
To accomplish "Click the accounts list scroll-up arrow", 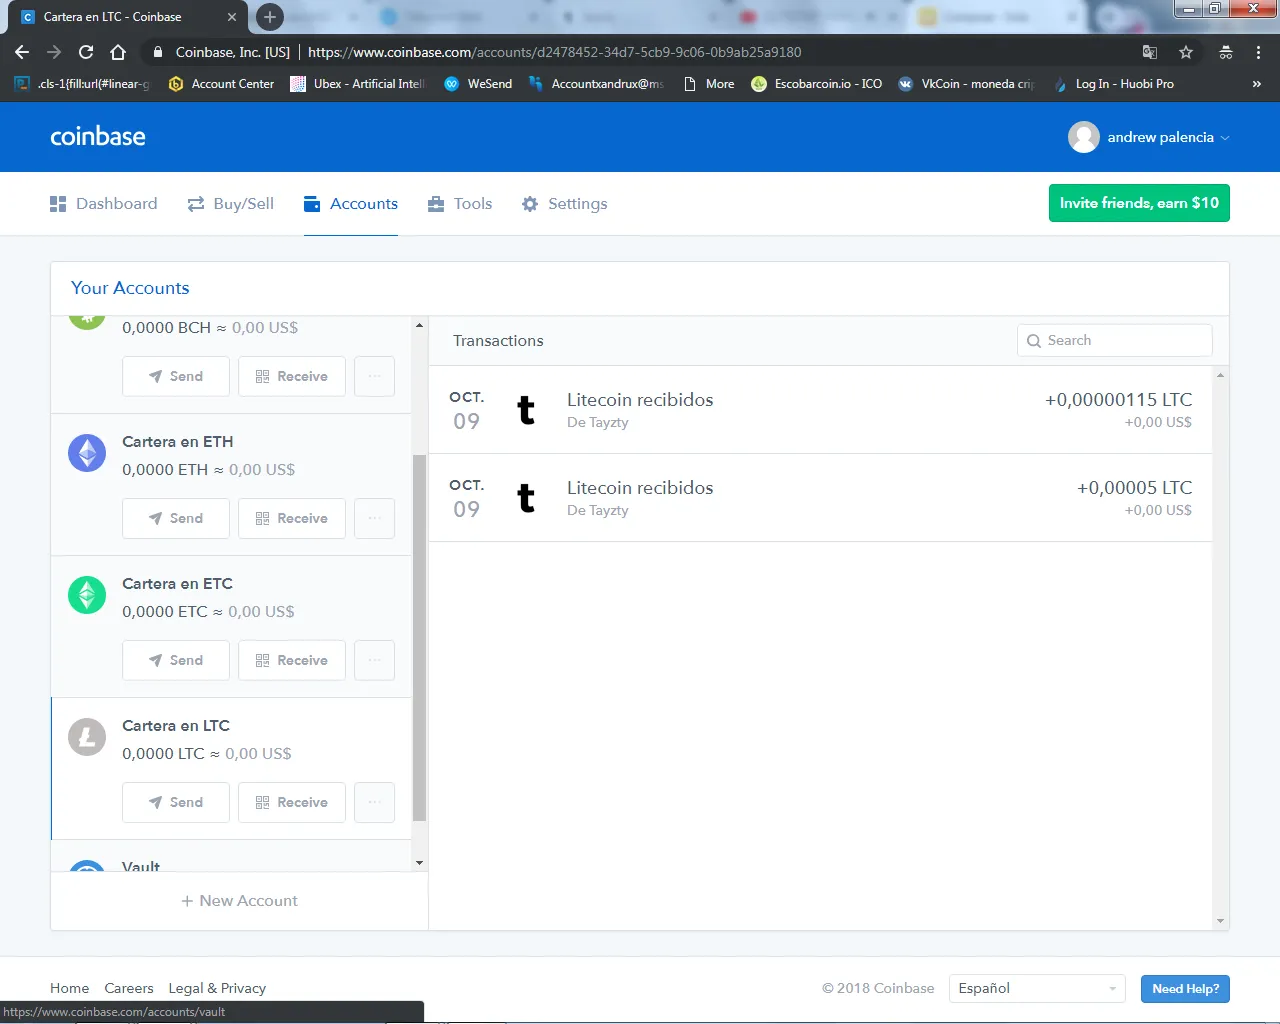I will point(419,325).
